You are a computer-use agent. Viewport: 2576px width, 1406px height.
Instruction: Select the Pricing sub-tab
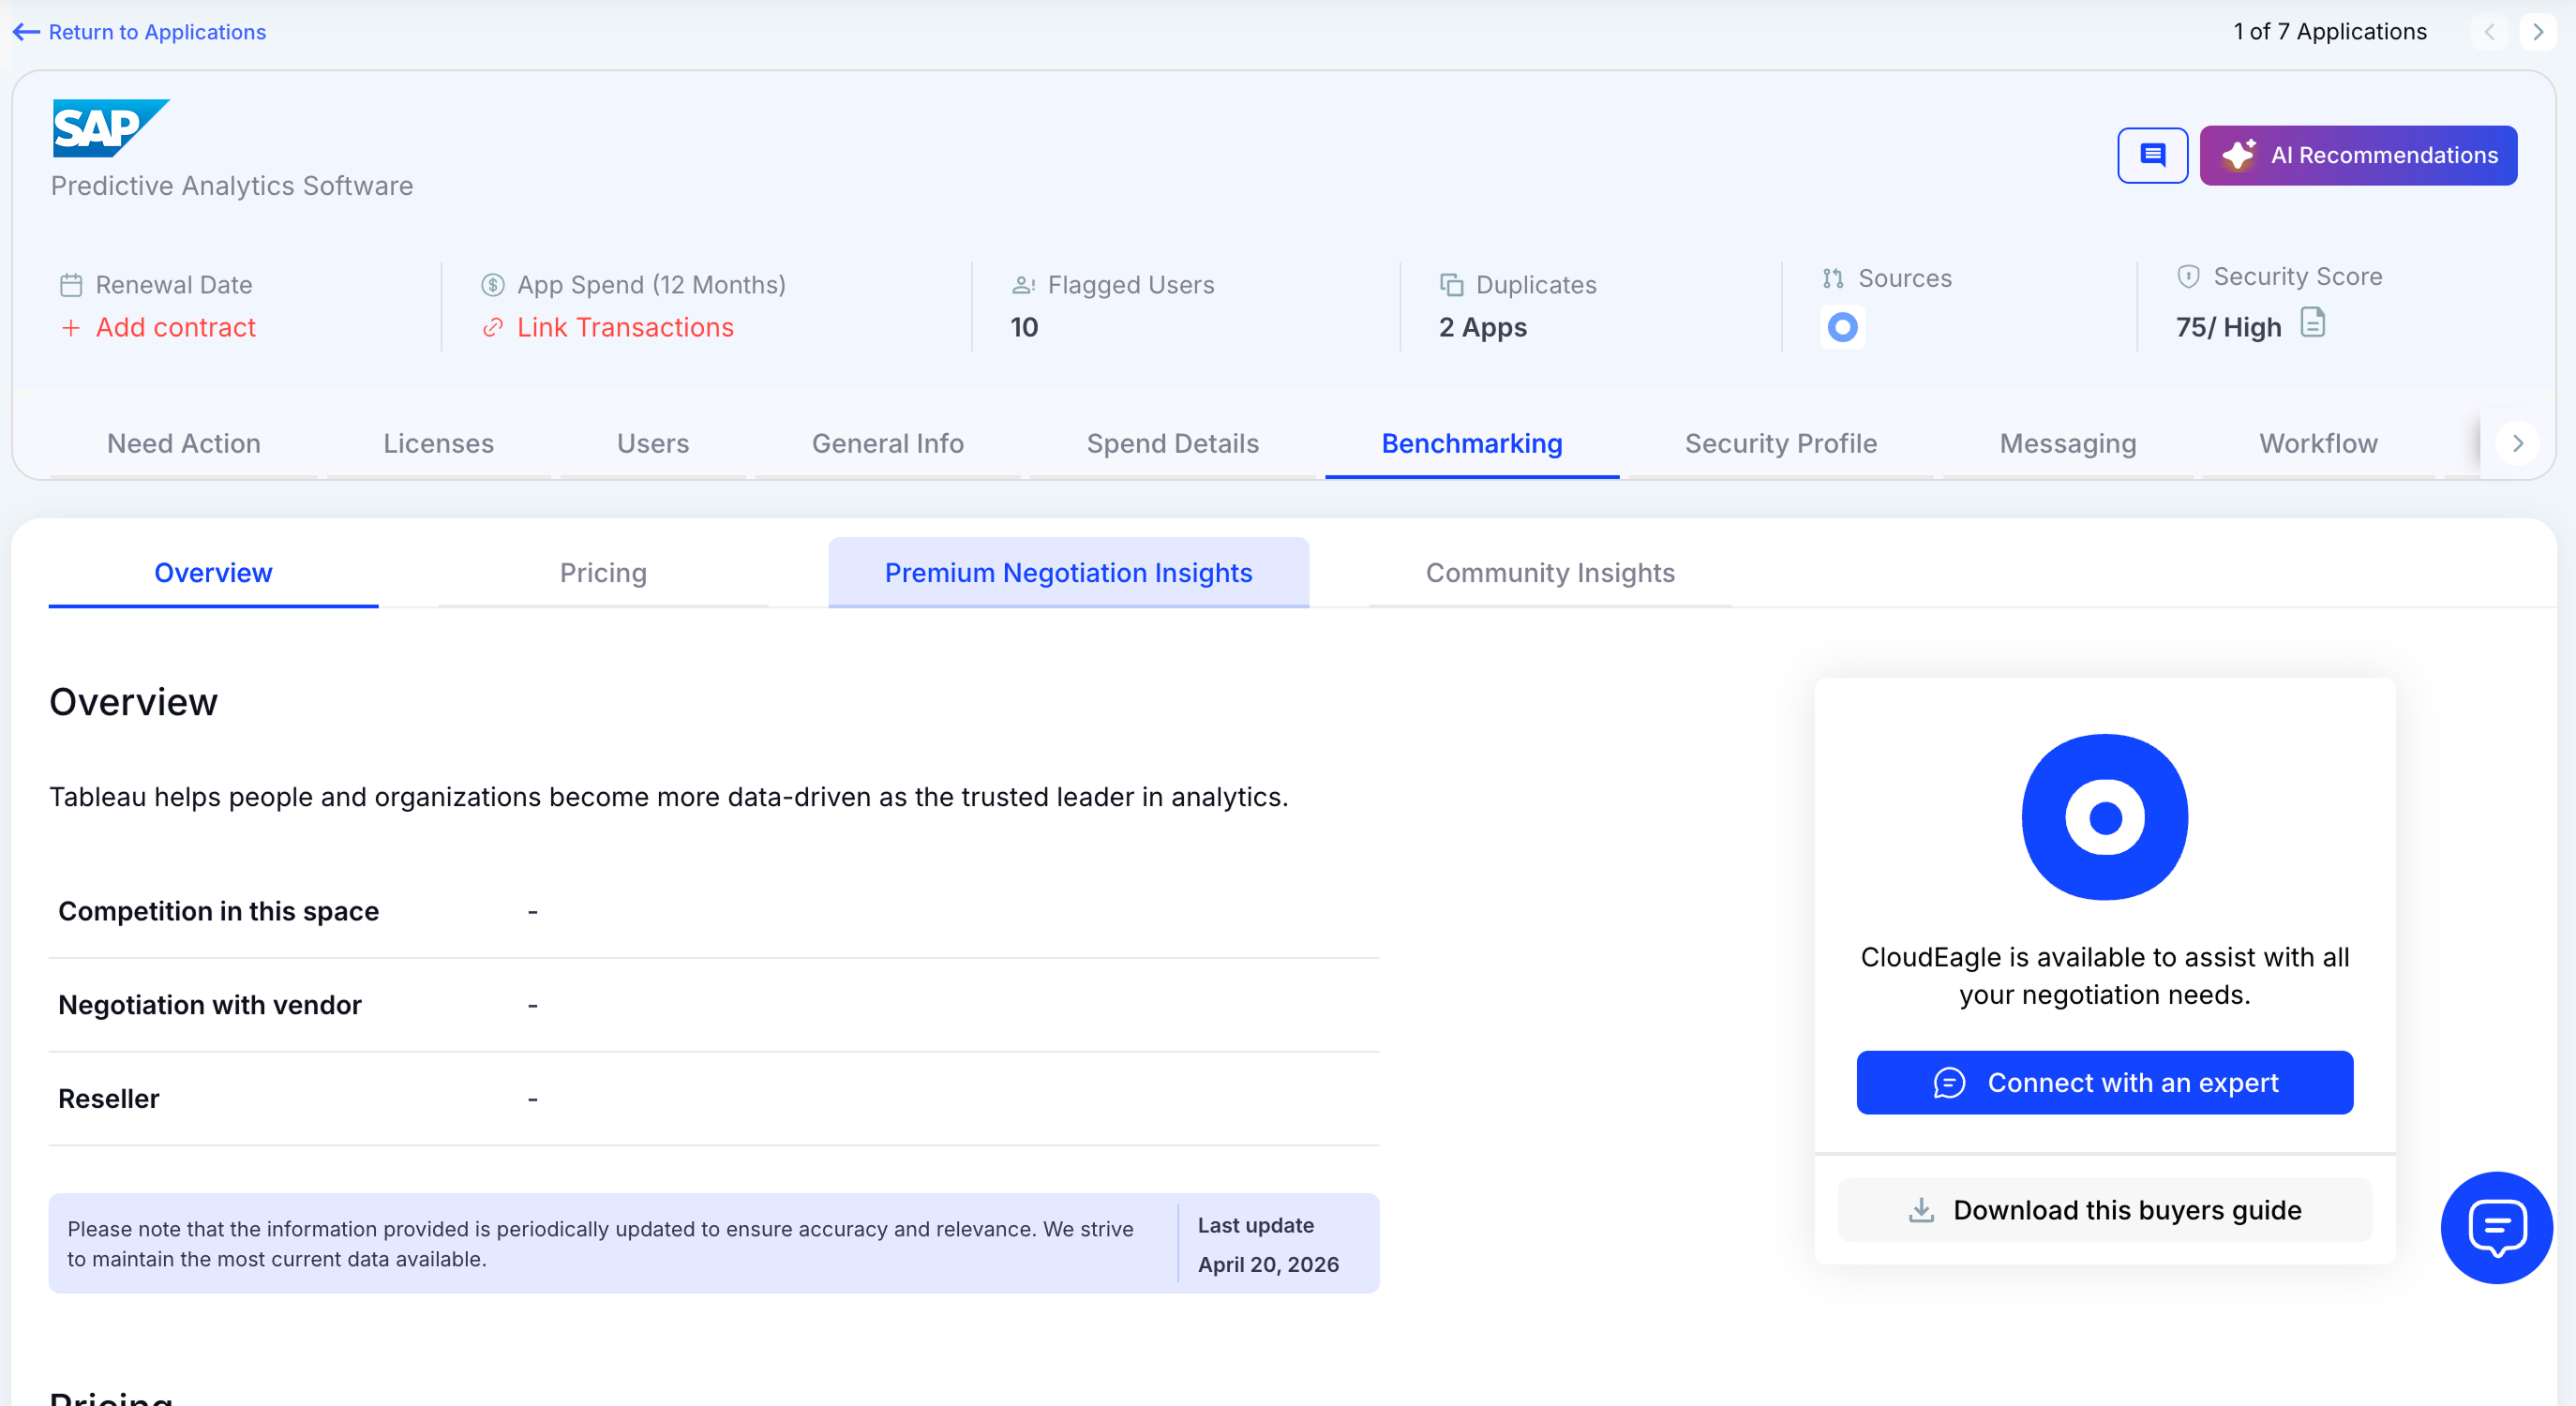pyautogui.click(x=603, y=572)
